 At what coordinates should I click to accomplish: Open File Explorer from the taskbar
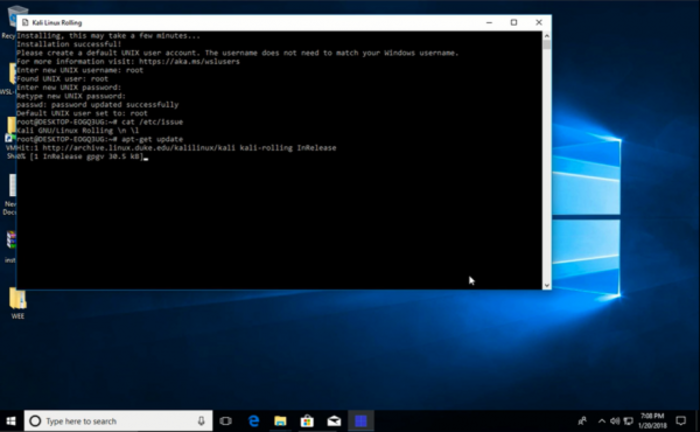(281, 421)
